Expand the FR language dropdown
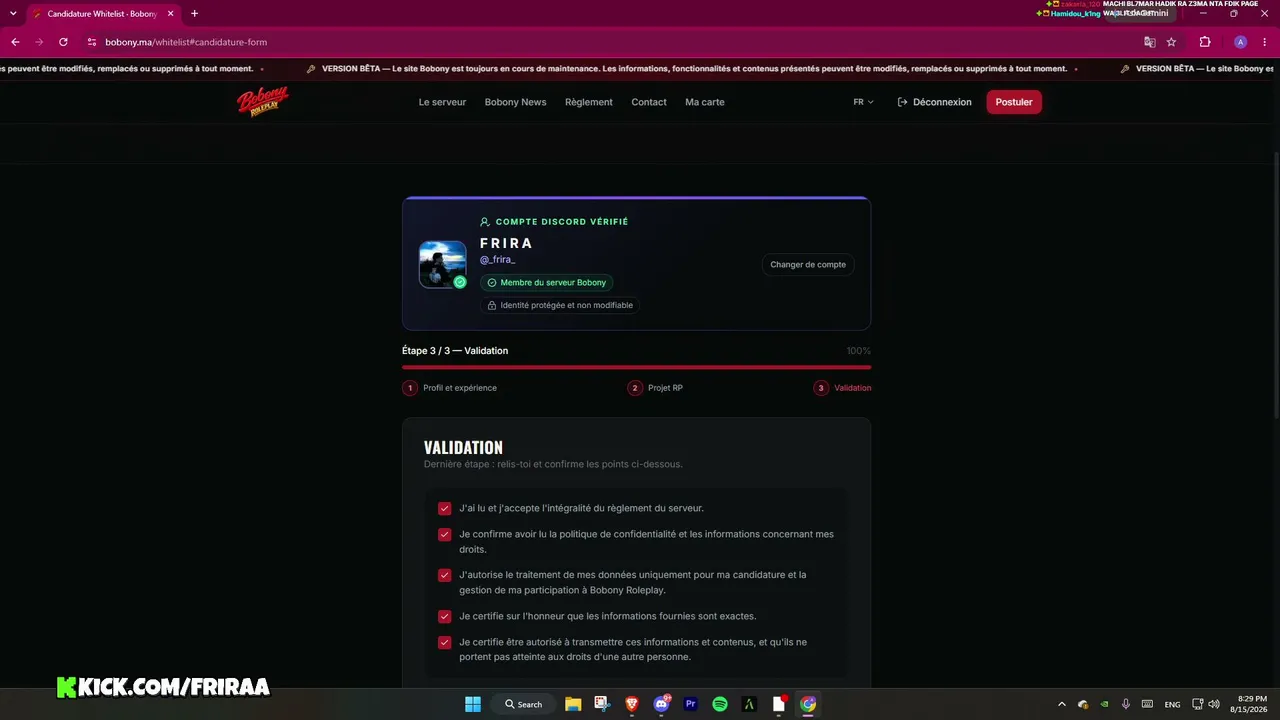Image resolution: width=1280 pixels, height=720 pixels. 863,102
